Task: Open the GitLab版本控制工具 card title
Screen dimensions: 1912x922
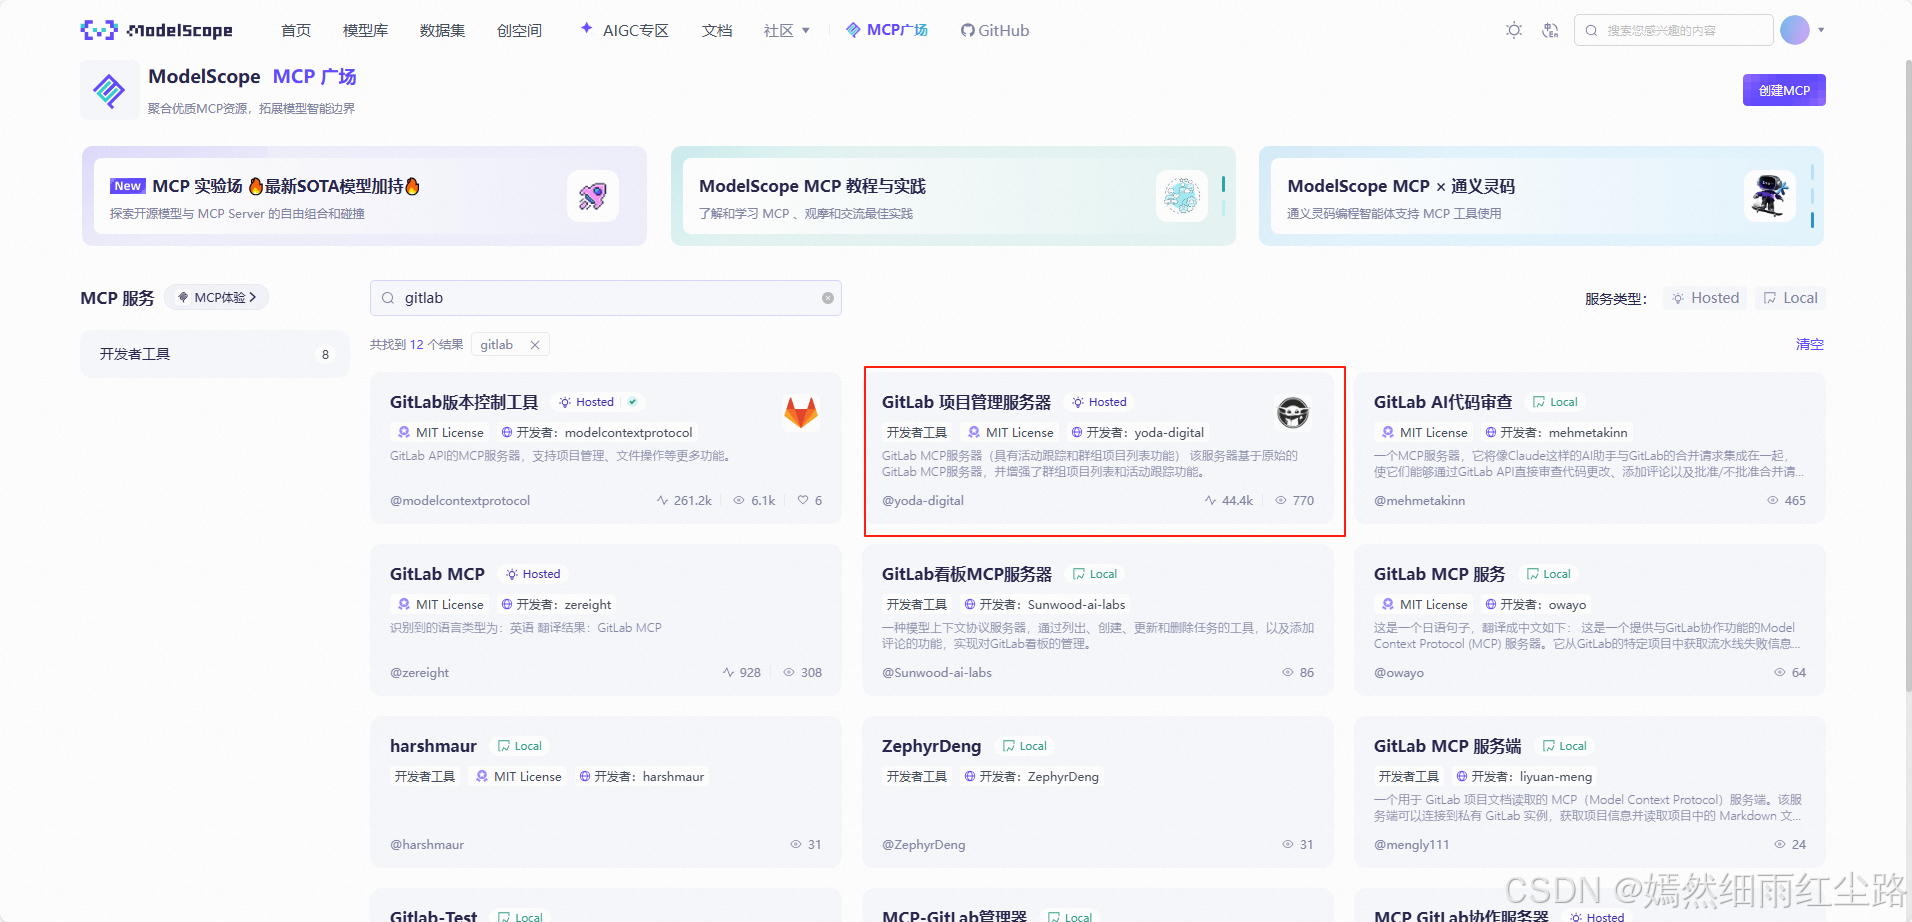Action: tap(464, 402)
